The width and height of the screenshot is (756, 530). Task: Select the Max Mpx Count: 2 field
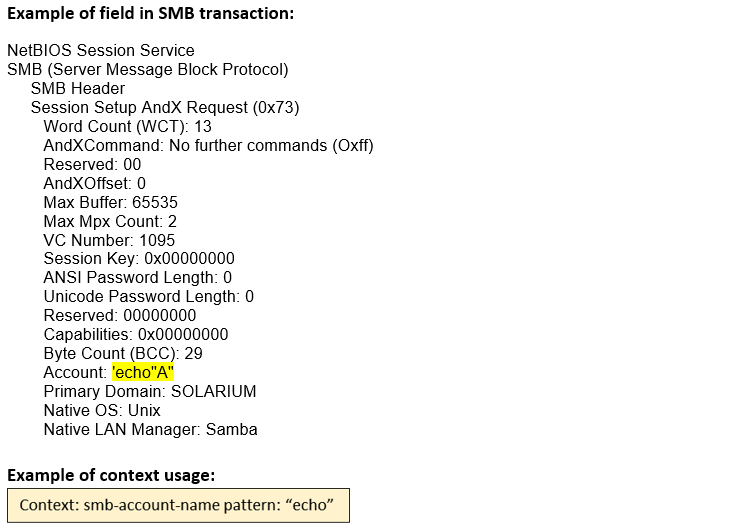click(110, 221)
